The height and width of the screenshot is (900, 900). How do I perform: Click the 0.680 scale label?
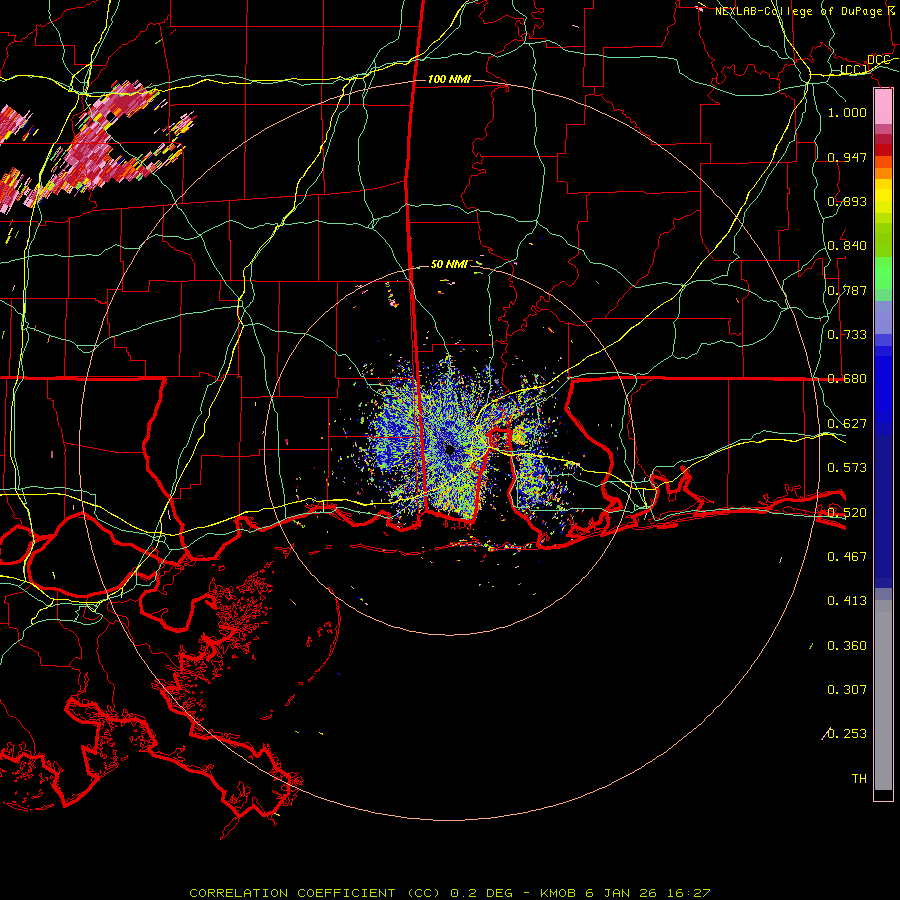click(847, 379)
